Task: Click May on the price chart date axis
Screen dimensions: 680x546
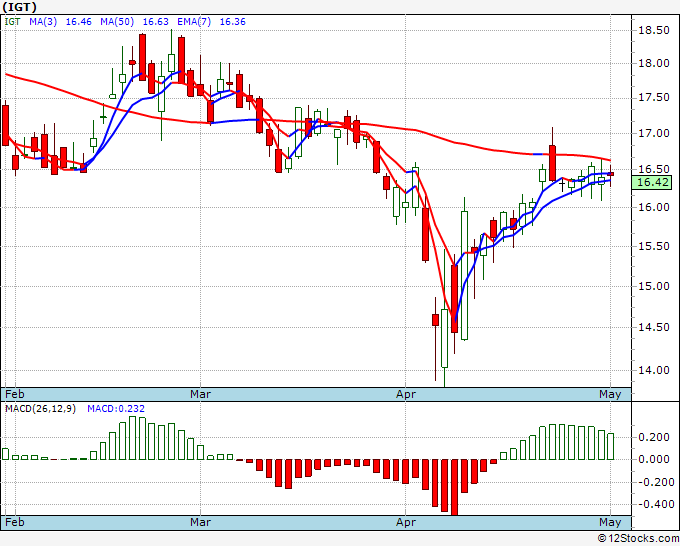Action: (x=610, y=394)
